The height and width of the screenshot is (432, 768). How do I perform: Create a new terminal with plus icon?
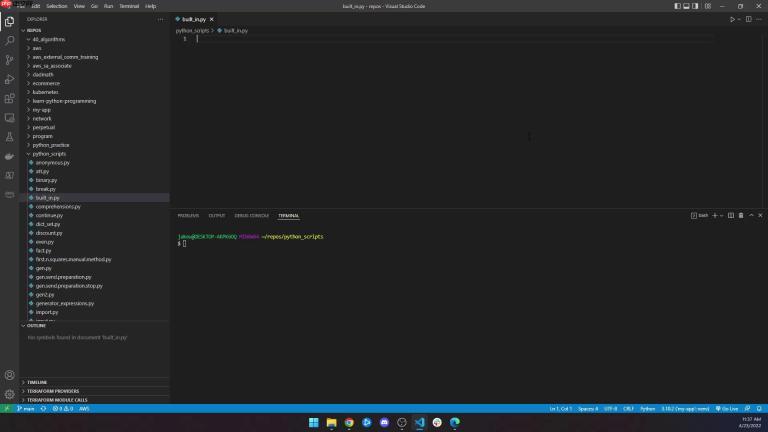[715, 216]
